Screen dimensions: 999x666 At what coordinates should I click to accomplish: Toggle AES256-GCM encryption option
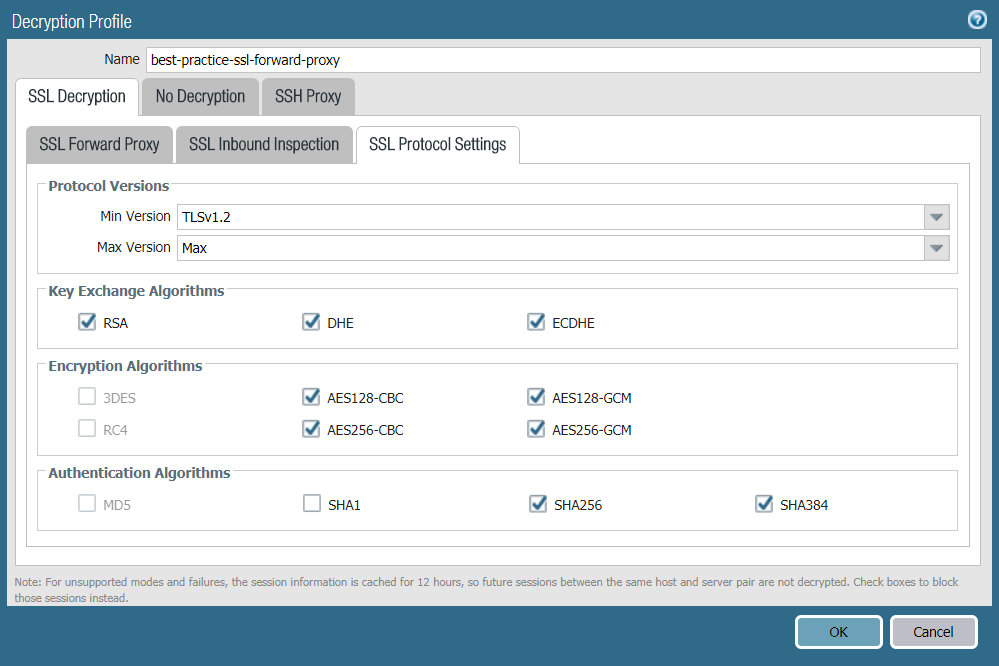[536, 430]
